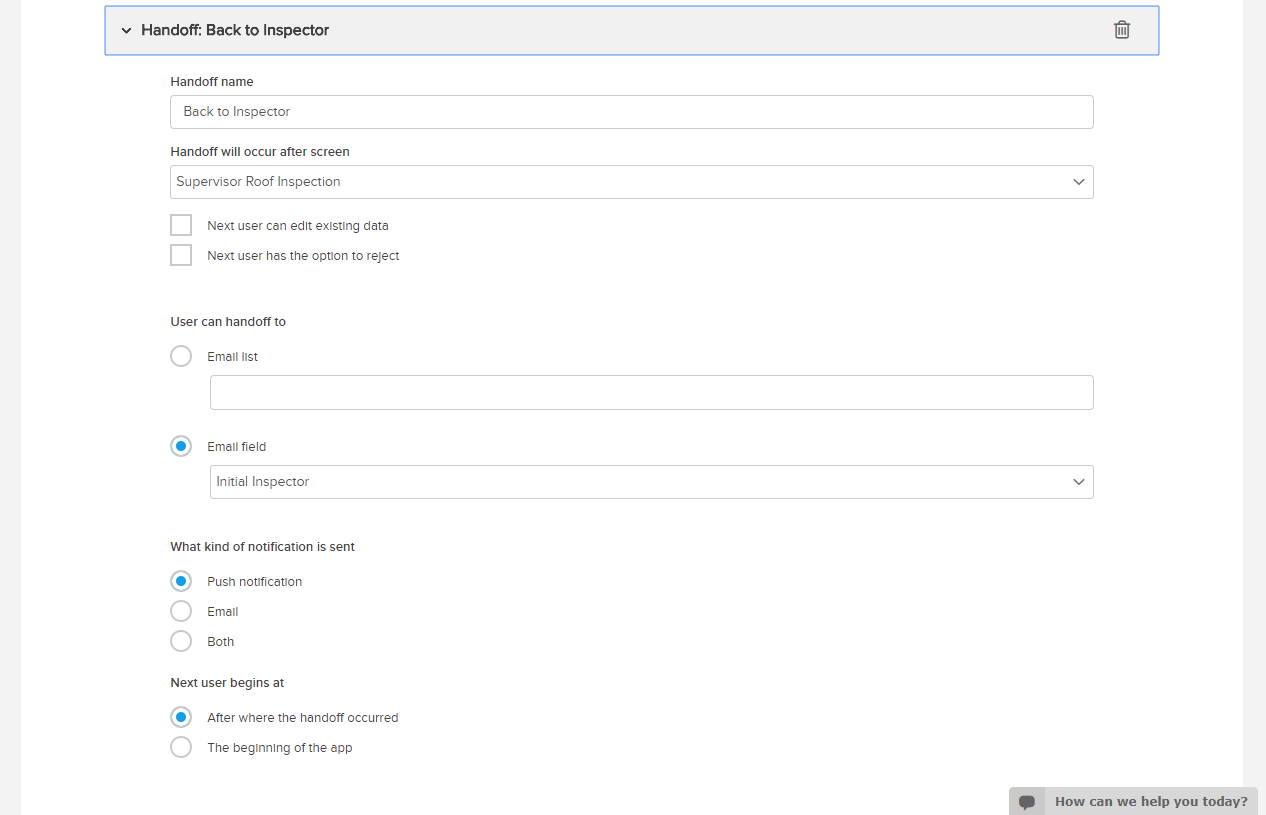
Task: Open the Supervisor Roof Inspection screen dropdown
Action: tap(630, 182)
